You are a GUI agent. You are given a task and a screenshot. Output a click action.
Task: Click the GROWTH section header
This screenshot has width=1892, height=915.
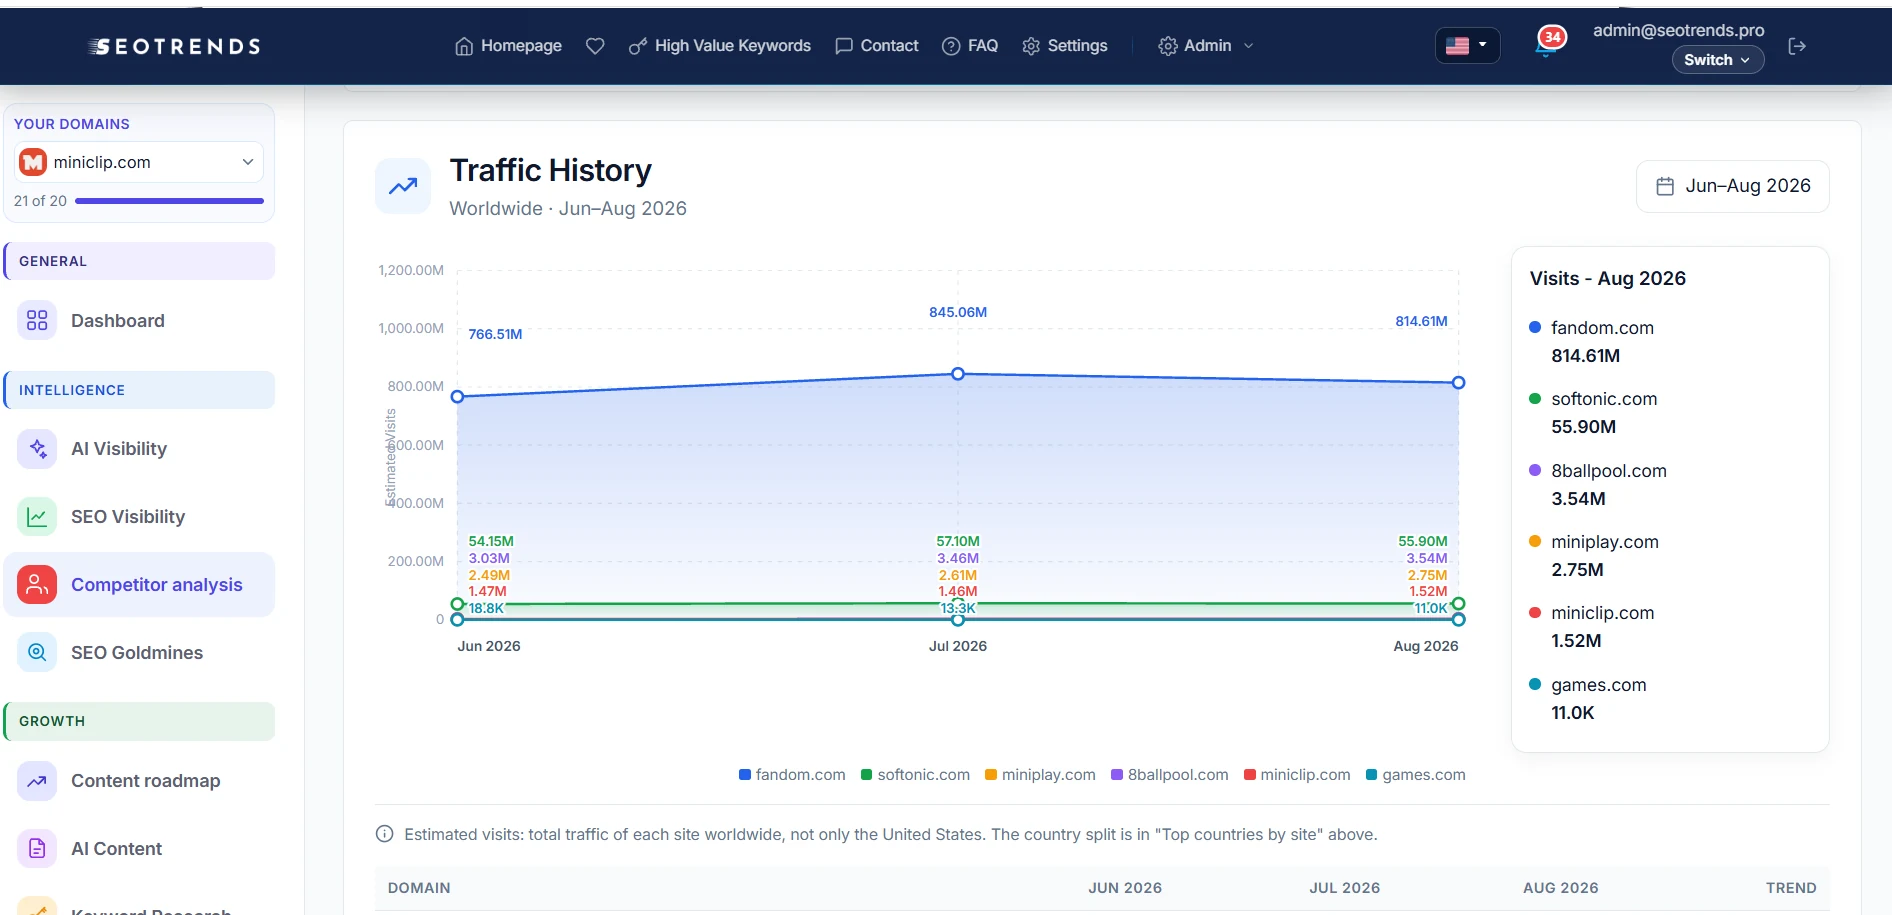tap(139, 721)
